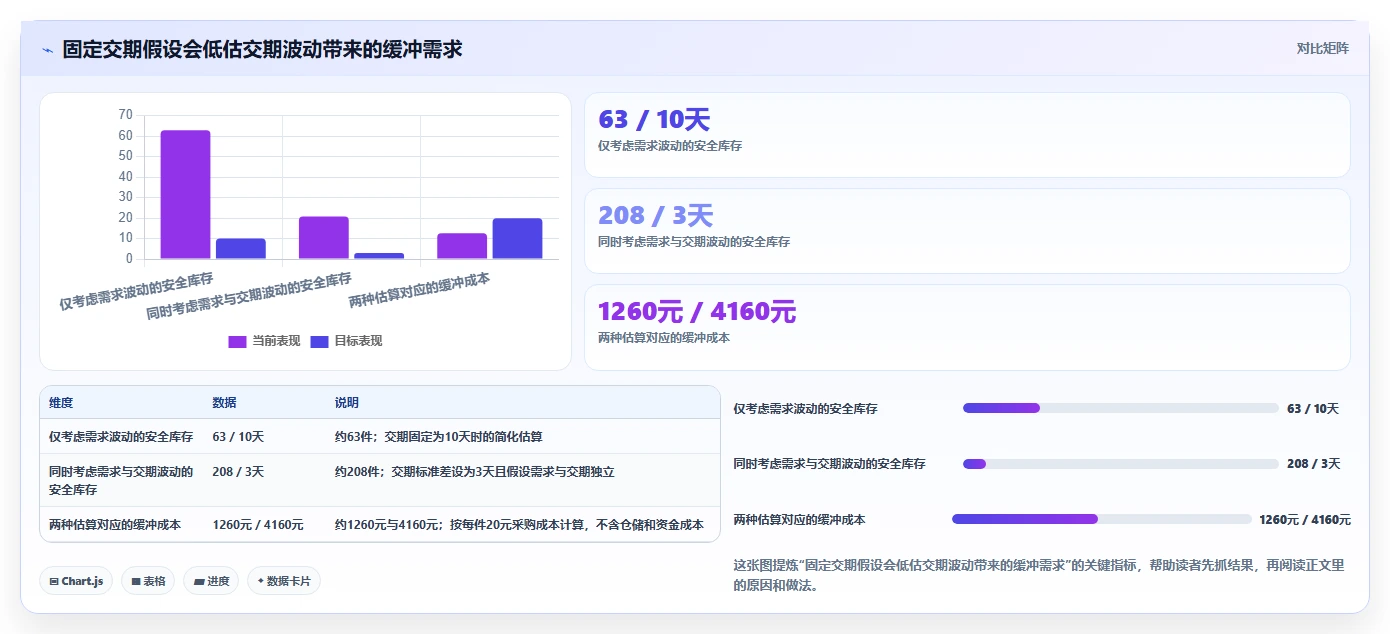Click blue bar in 两种估算对应的缓冲成本 group

click(517, 239)
